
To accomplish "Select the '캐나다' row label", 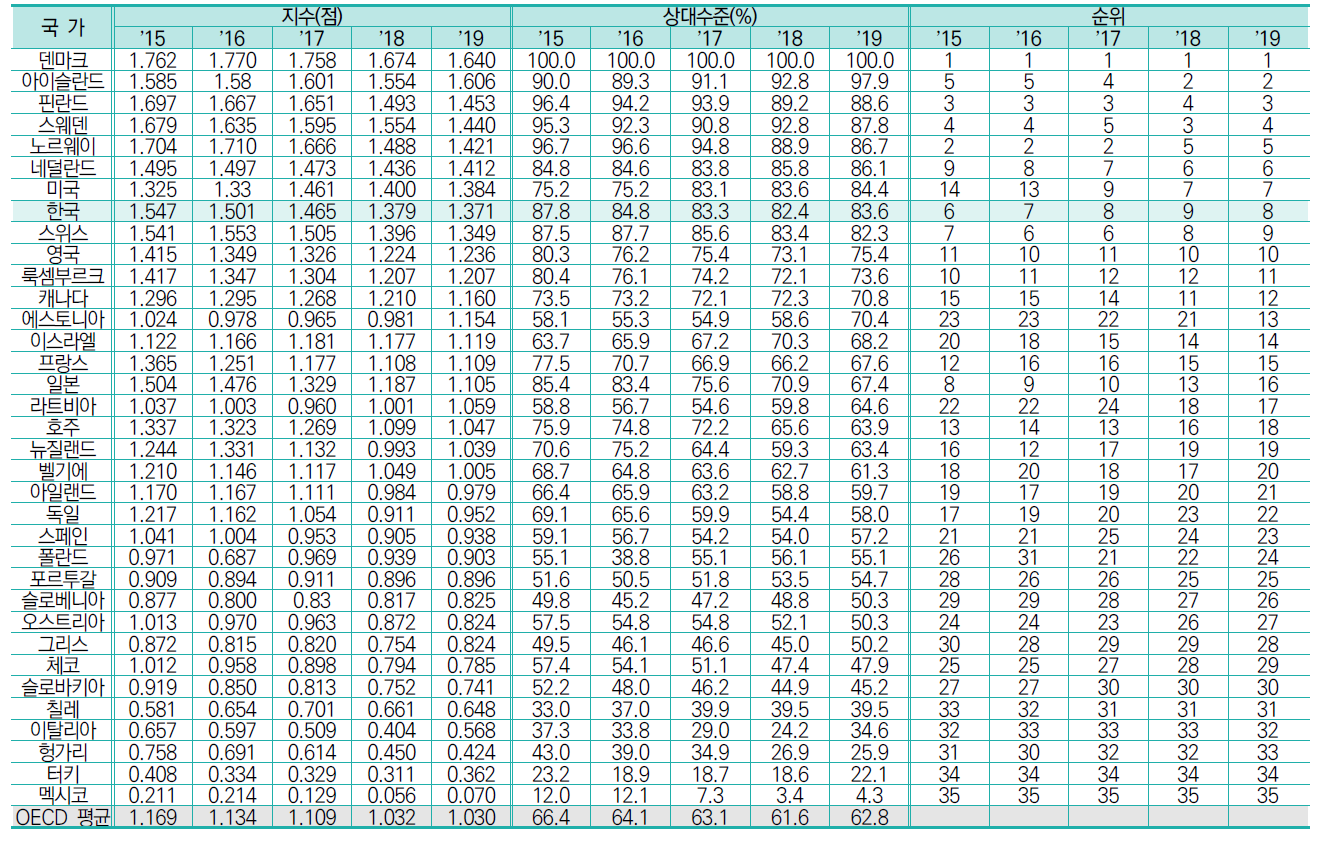I will coord(63,298).
